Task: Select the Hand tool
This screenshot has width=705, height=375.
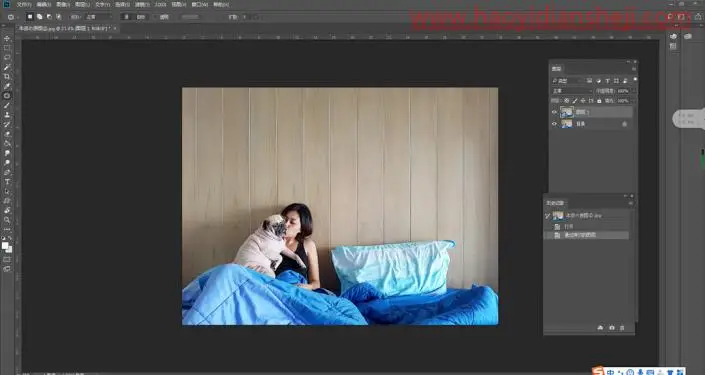Action: click(x=7, y=210)
